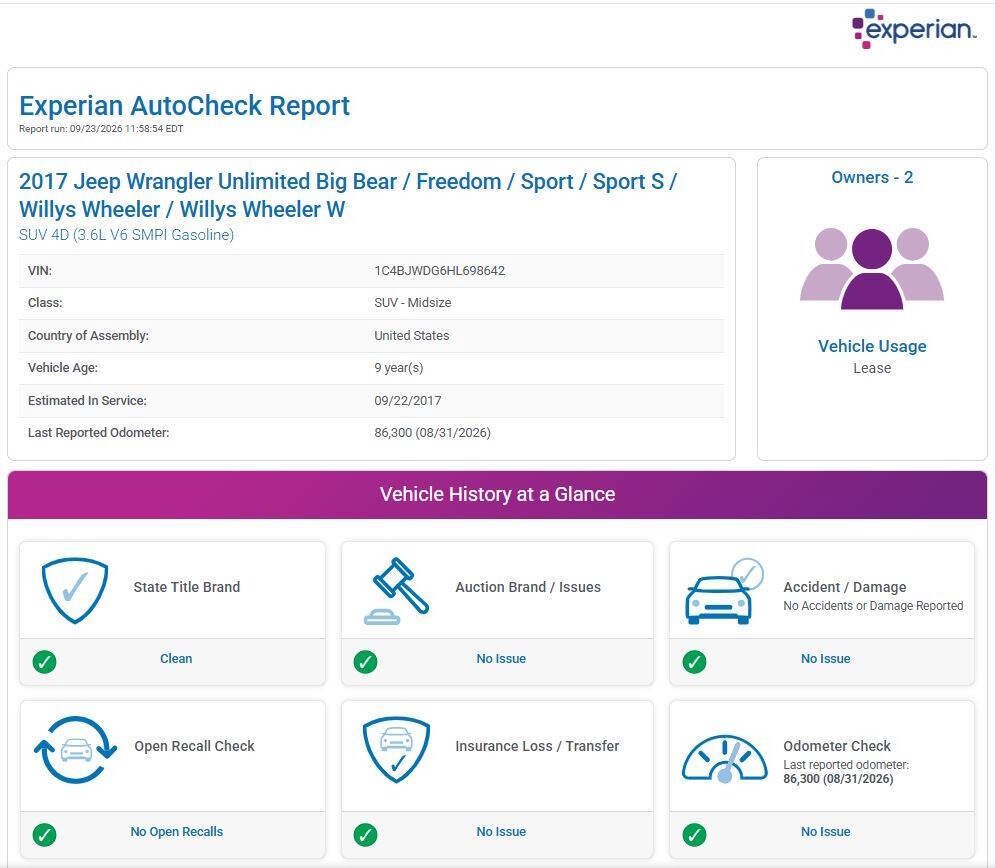The width and height of the screenshot is (995, 868).
Task: Click the purple owners people icon
Action: pos(872,268)
